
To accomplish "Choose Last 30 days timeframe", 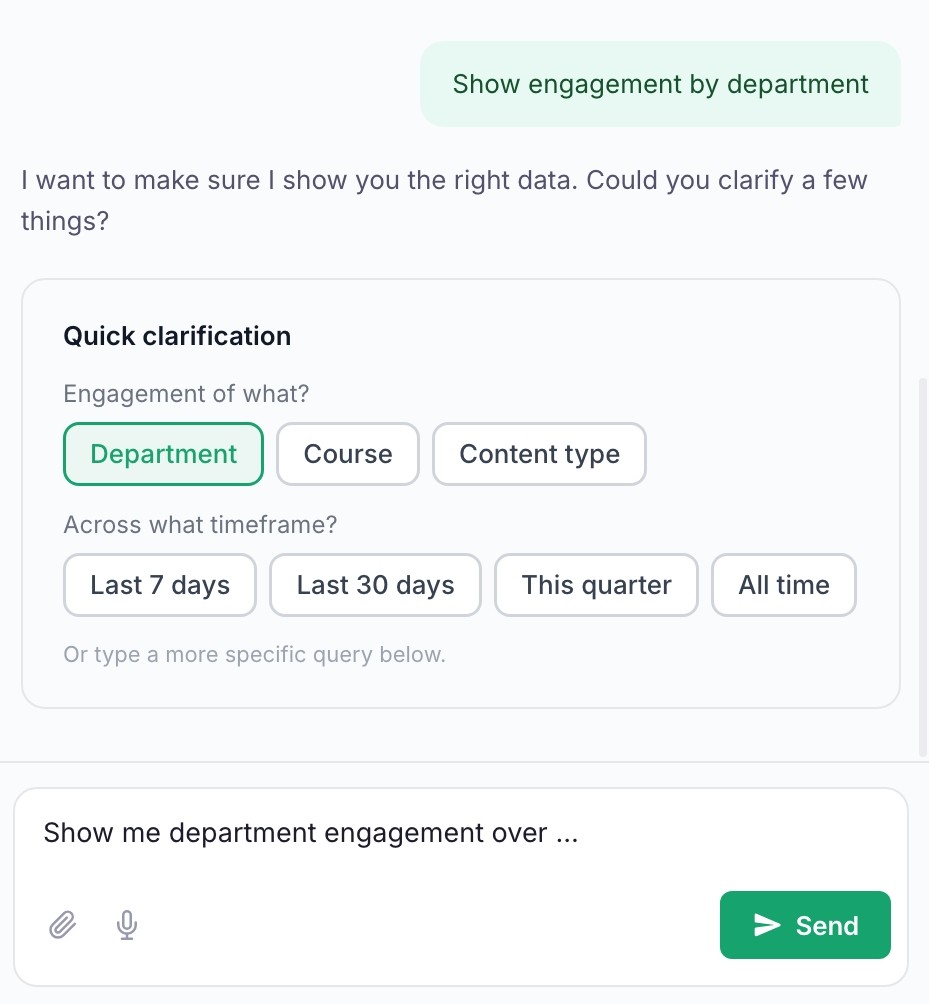I will 375,585.
